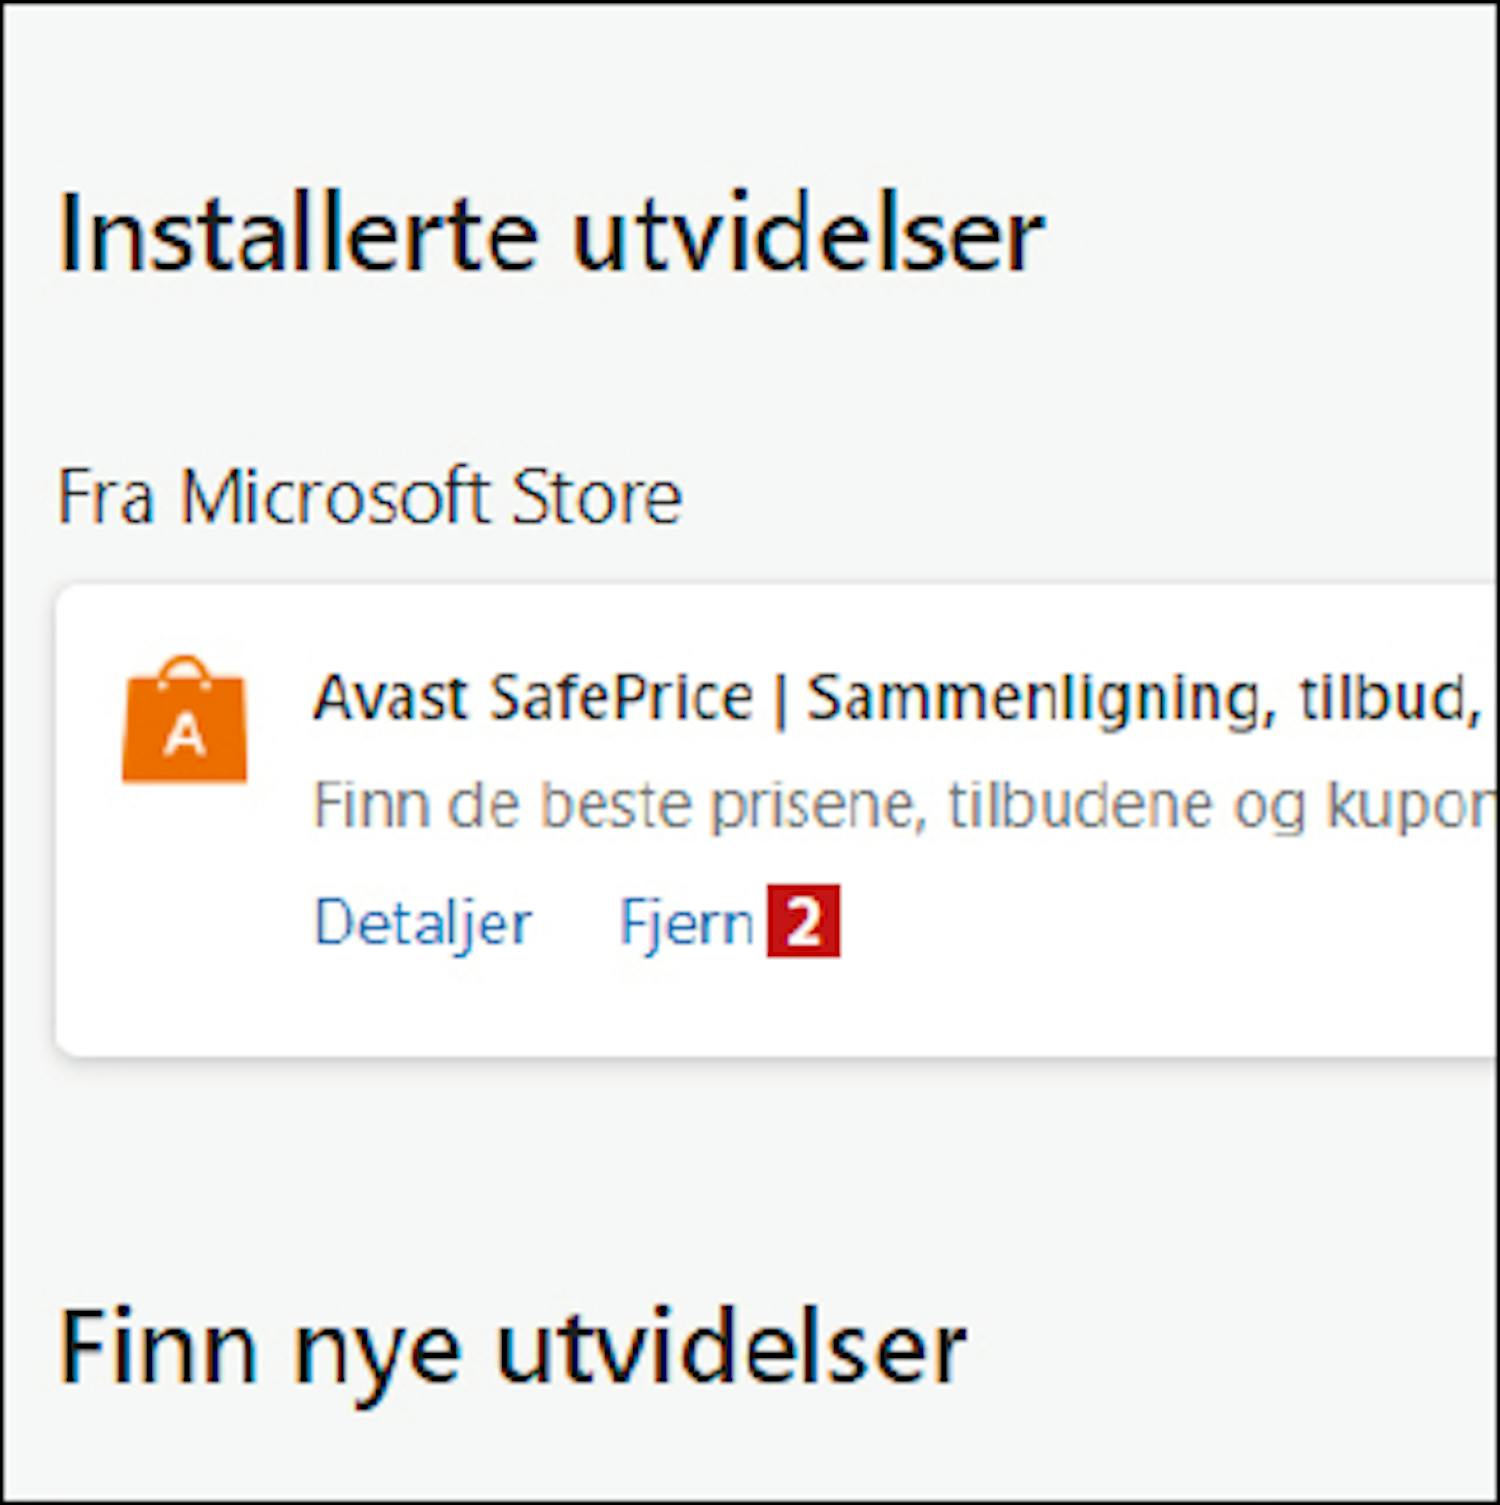
Task: Click the Avast SafePrice shopping bag icon
Action: click(x=184, y=720)
